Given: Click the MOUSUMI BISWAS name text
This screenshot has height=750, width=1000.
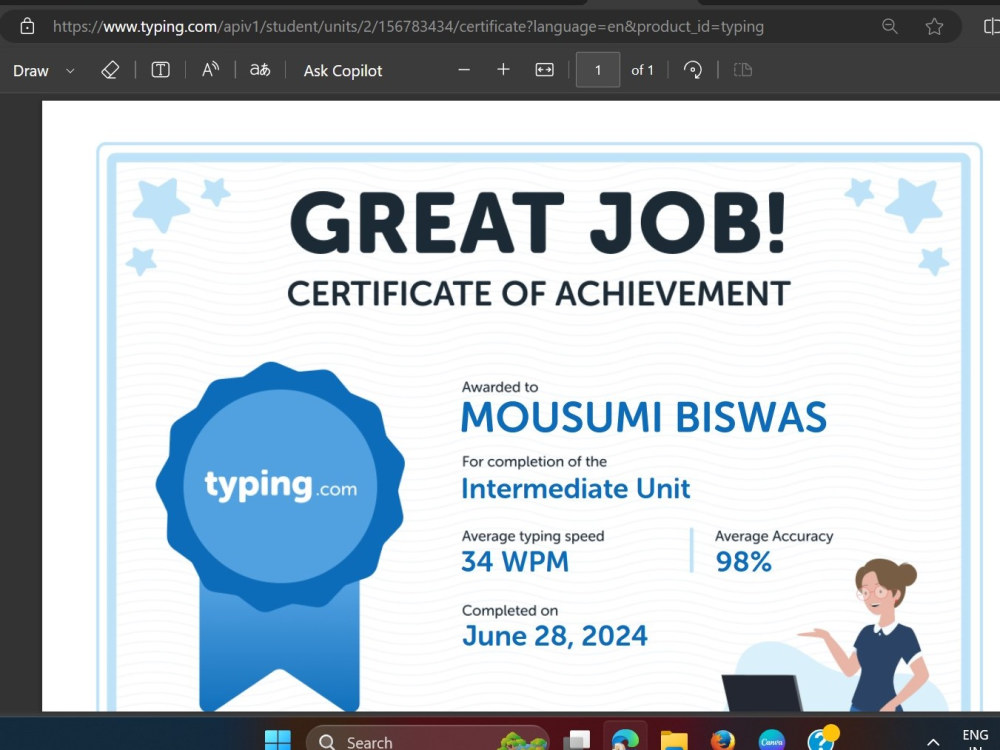Looking at the screenshot, I should (x=643, y=418).
